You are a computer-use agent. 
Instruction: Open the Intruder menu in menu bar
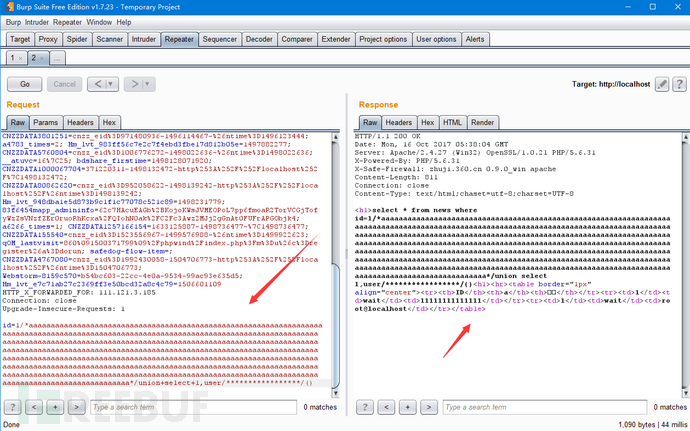click(x=37, y=22)
